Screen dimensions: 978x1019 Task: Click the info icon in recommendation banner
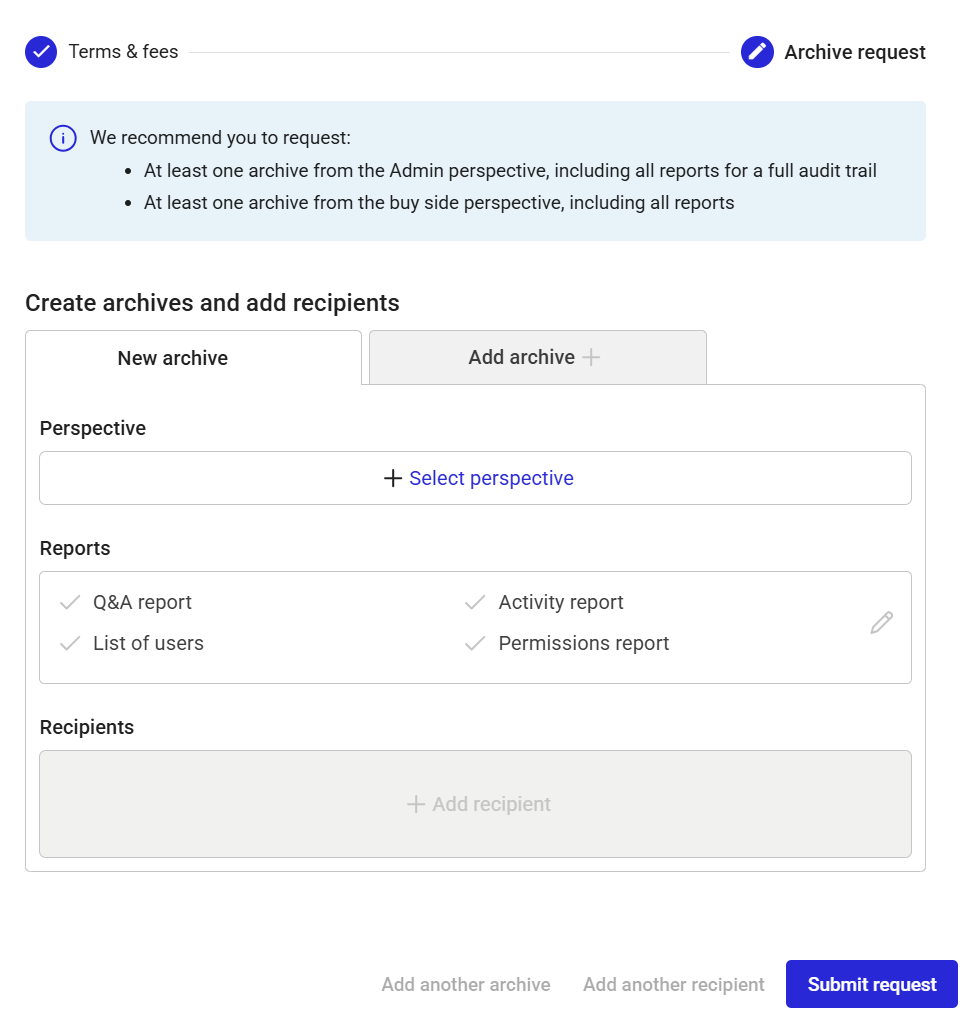click(63, 138)
